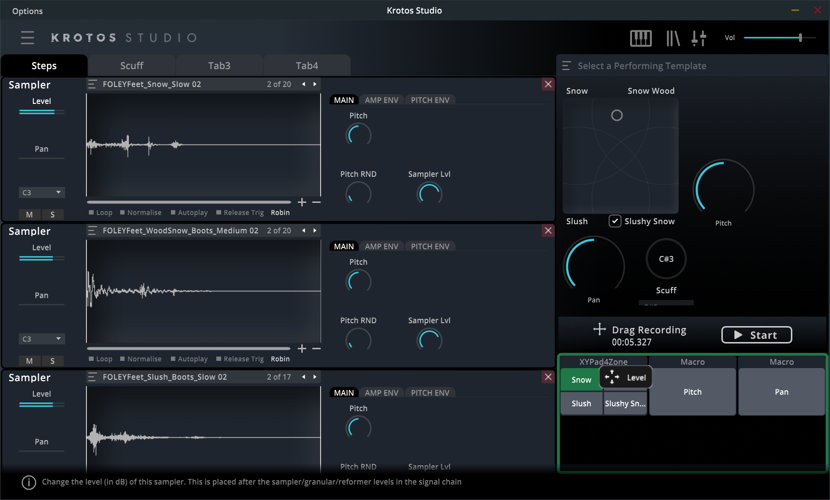Adjust the first sampler Level slider
Image resolution: width=830 pixels, height=500 pixels.
coord(41,112)
